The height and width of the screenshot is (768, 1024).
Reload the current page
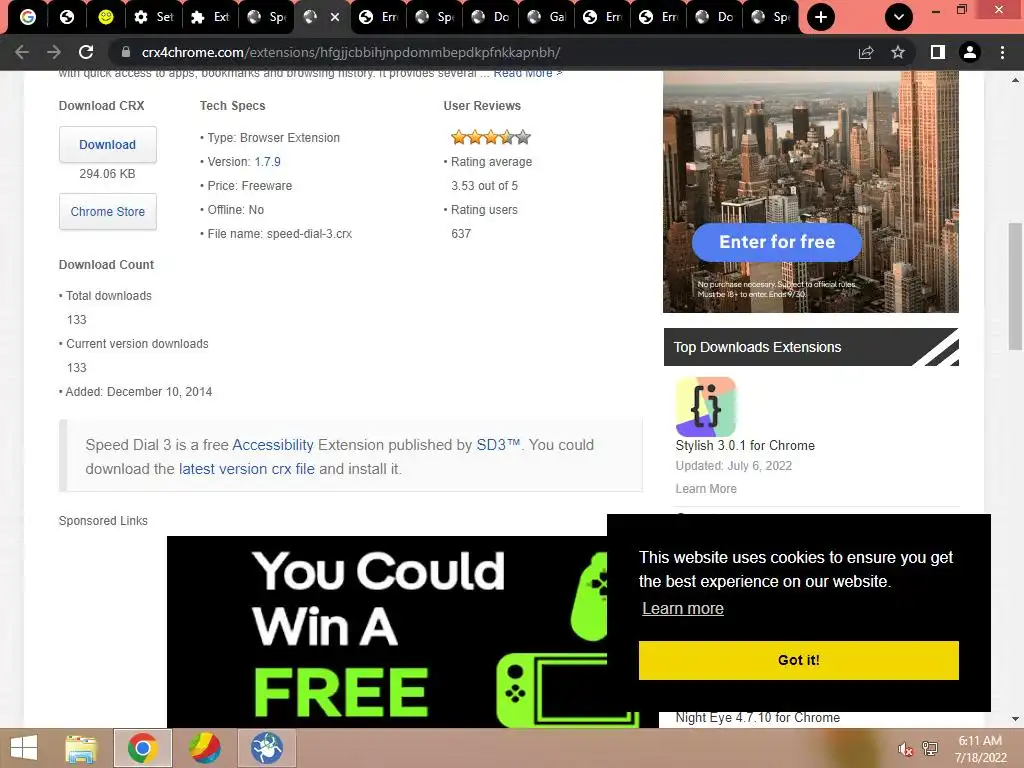[x=86, y=52]
